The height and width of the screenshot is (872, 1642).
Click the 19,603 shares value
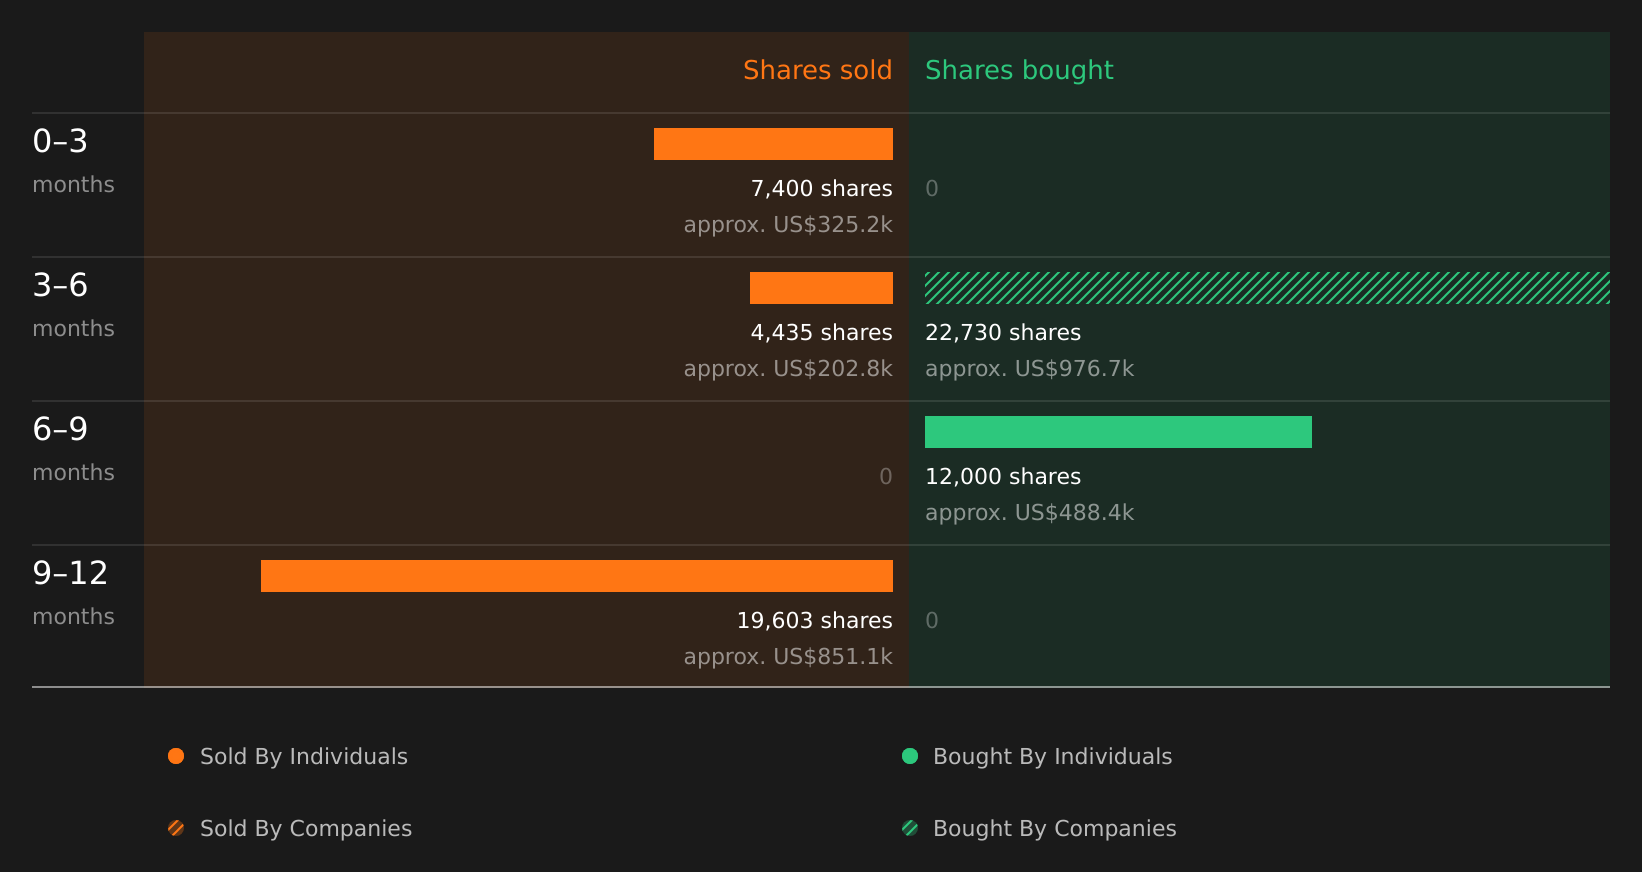[x=814, y=621]
